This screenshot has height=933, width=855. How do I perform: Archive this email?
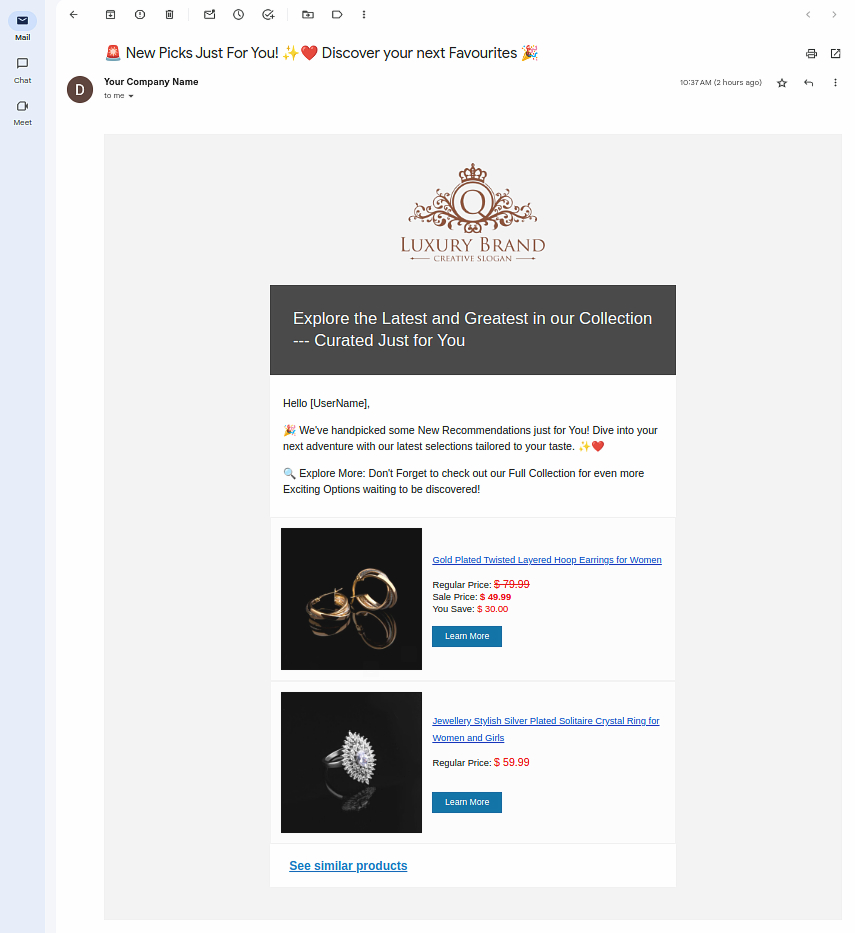[111, 14]
